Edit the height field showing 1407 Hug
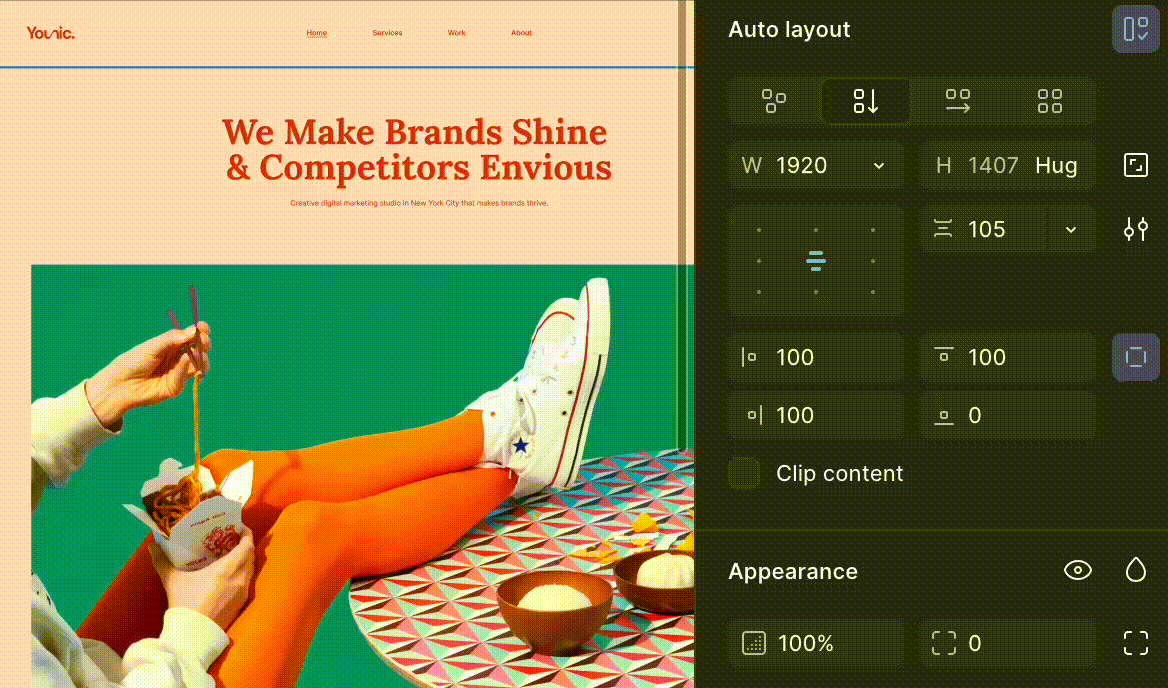This screenshot has height=688, width=1168. click(x=1008, y=165)
